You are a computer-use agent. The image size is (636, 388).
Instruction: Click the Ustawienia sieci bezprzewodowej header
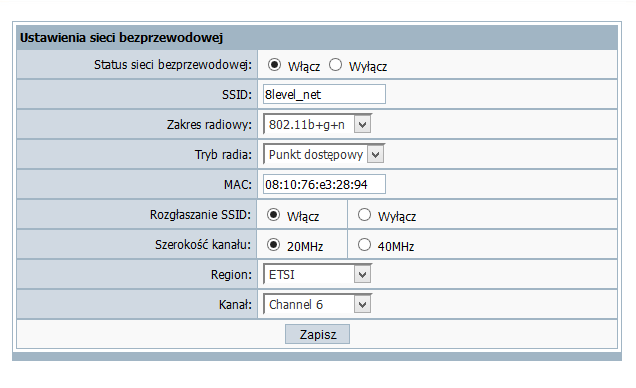point(121,38)
